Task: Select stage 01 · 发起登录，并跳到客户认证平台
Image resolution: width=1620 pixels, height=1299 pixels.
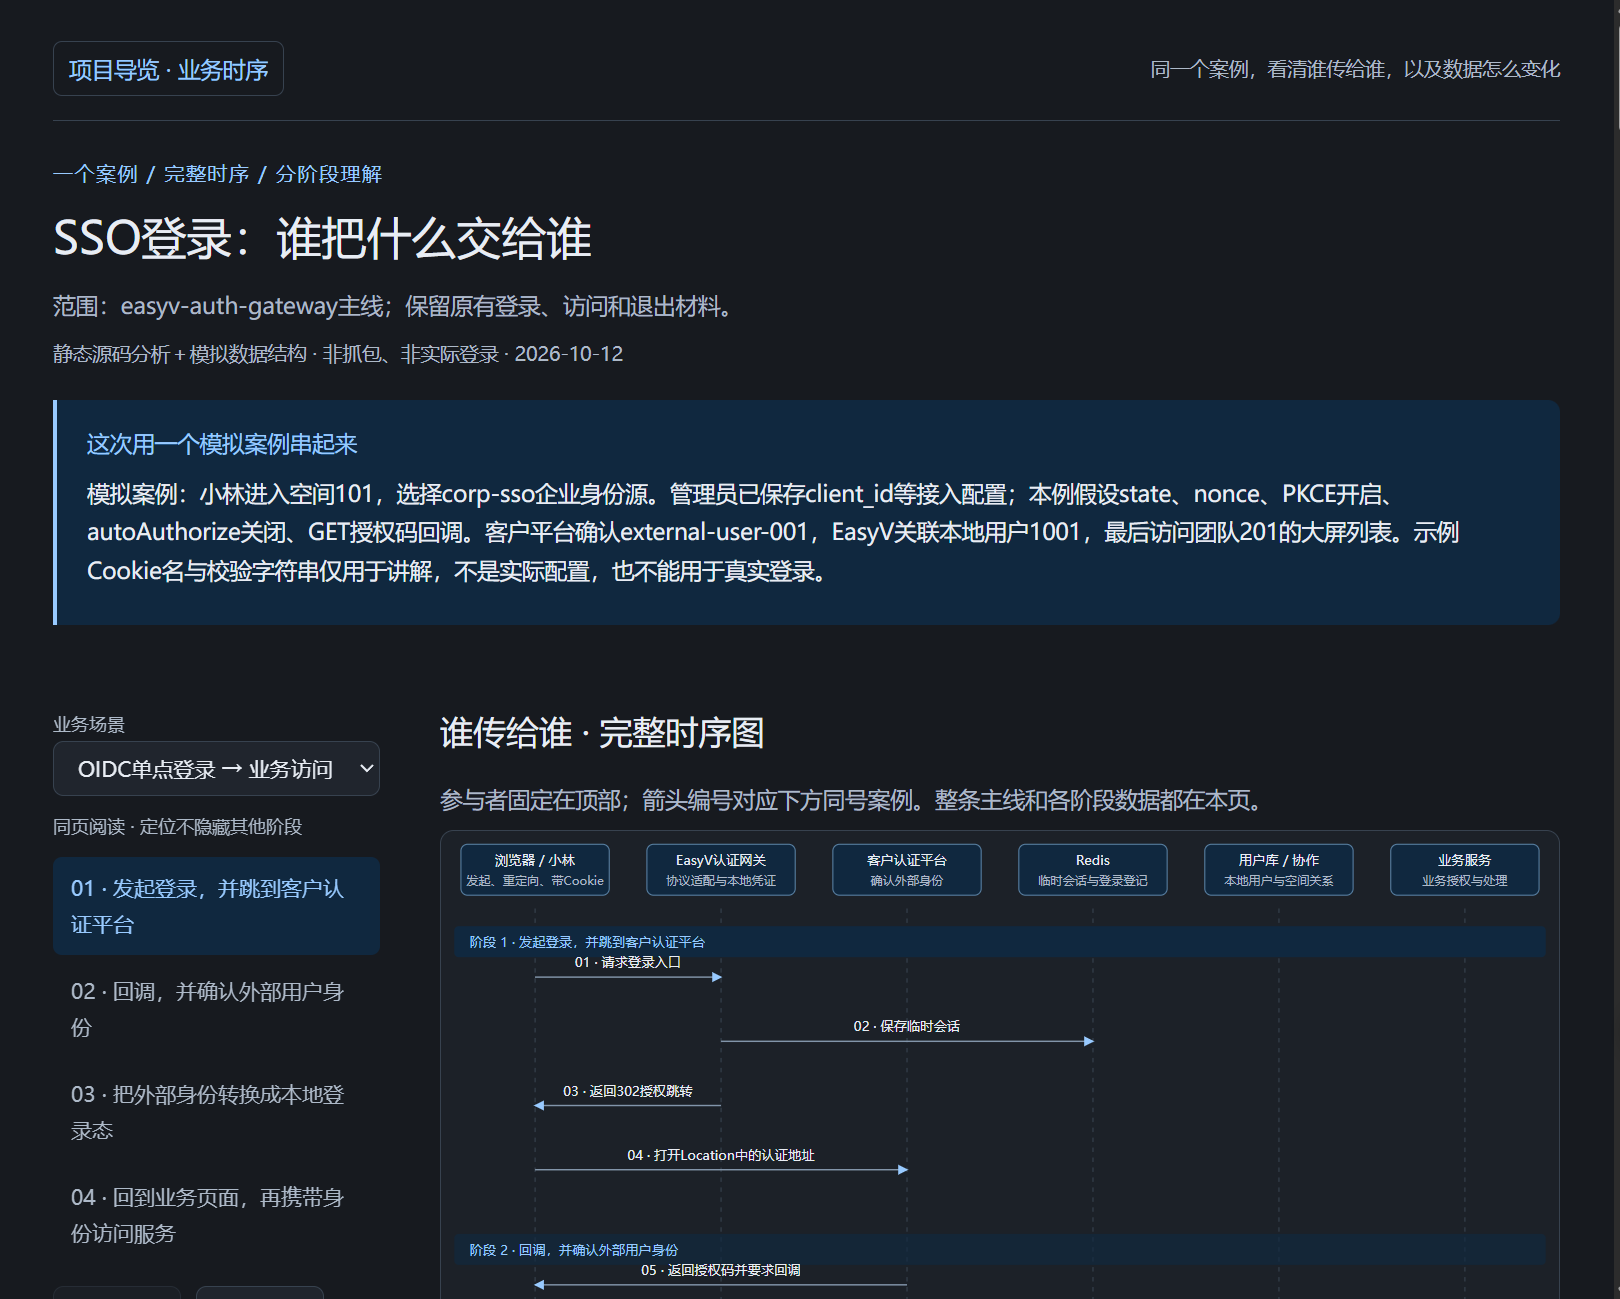Action: tap(216, 906)
